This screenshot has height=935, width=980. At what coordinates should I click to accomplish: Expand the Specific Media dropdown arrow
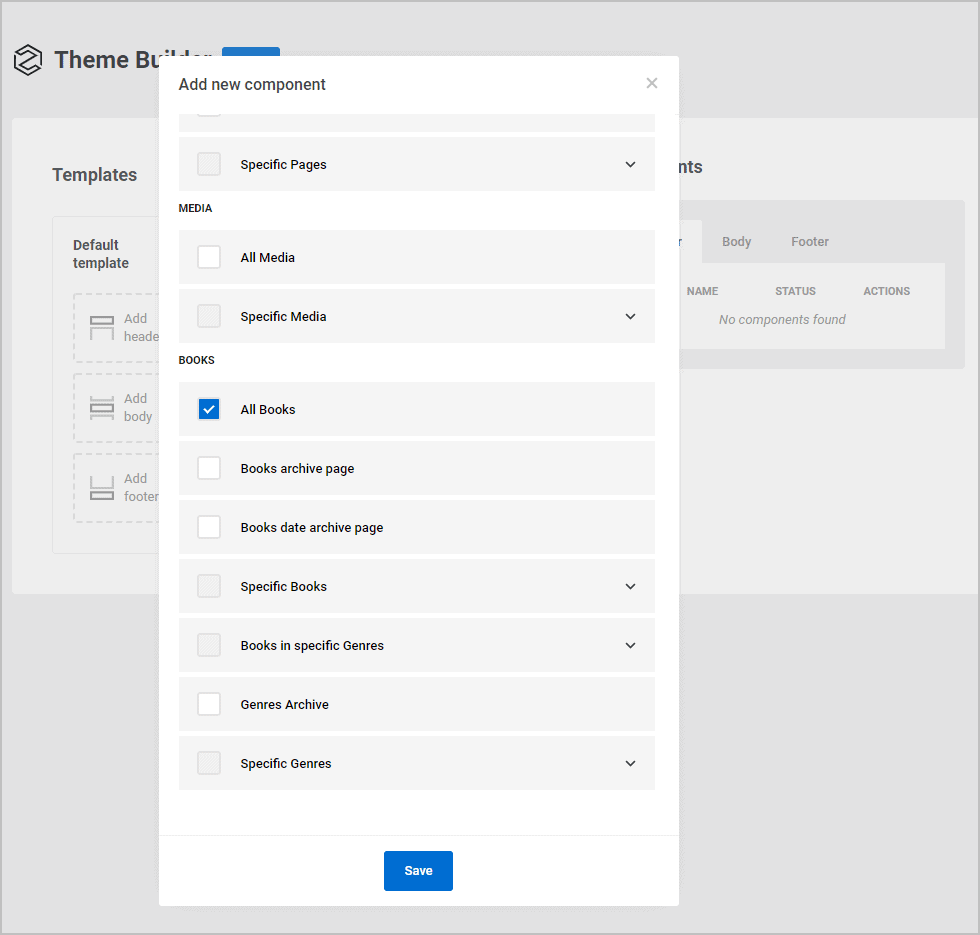(x=630, y=316)
